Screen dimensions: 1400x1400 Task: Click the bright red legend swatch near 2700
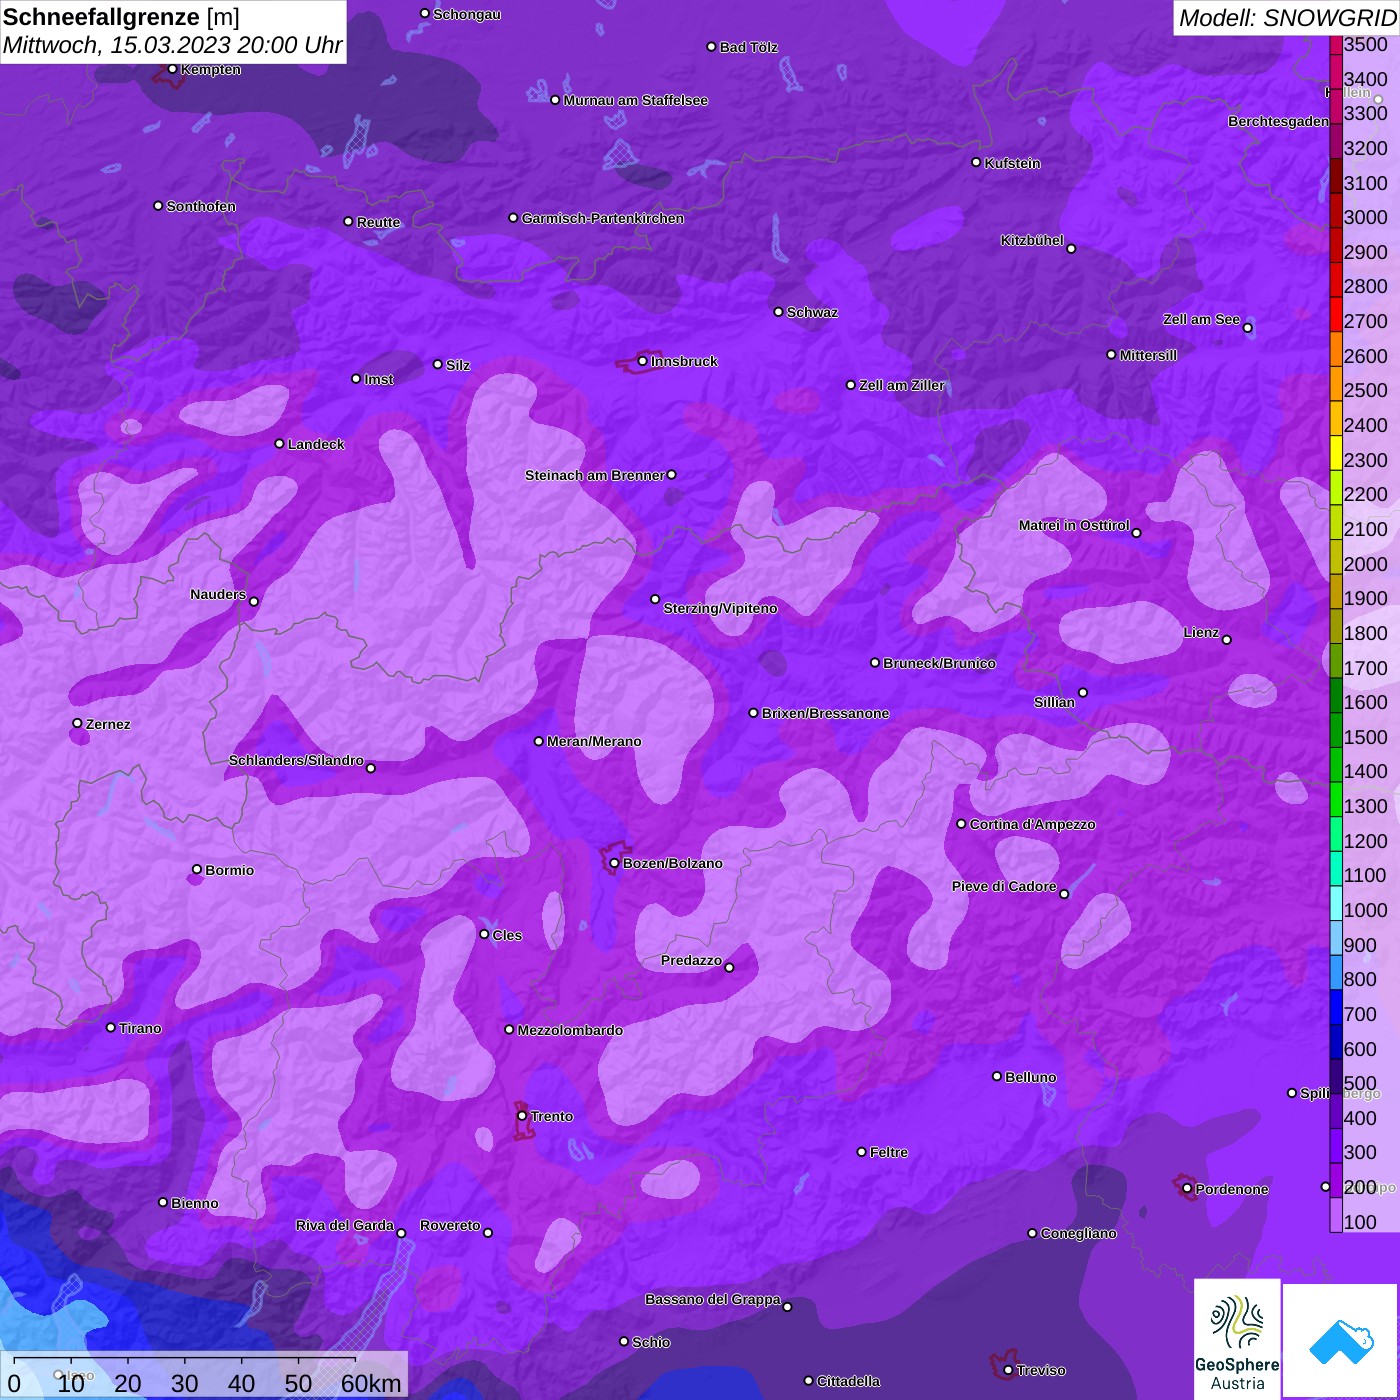pos(1336,314)
